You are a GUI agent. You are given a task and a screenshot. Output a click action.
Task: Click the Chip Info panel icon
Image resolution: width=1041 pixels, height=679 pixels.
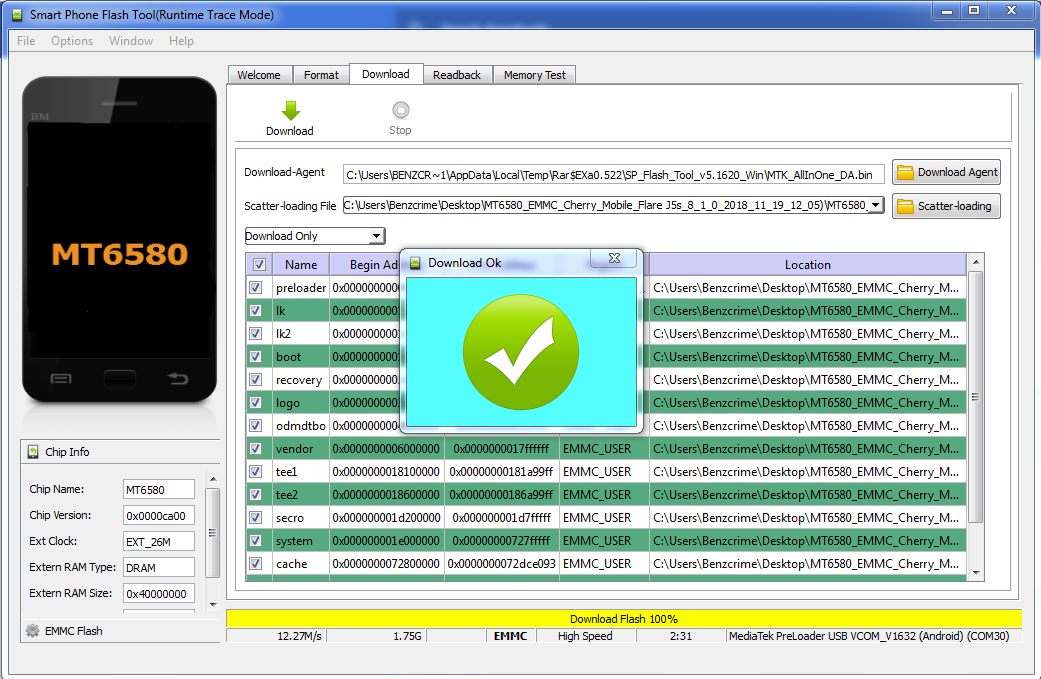tap(33, 452)
